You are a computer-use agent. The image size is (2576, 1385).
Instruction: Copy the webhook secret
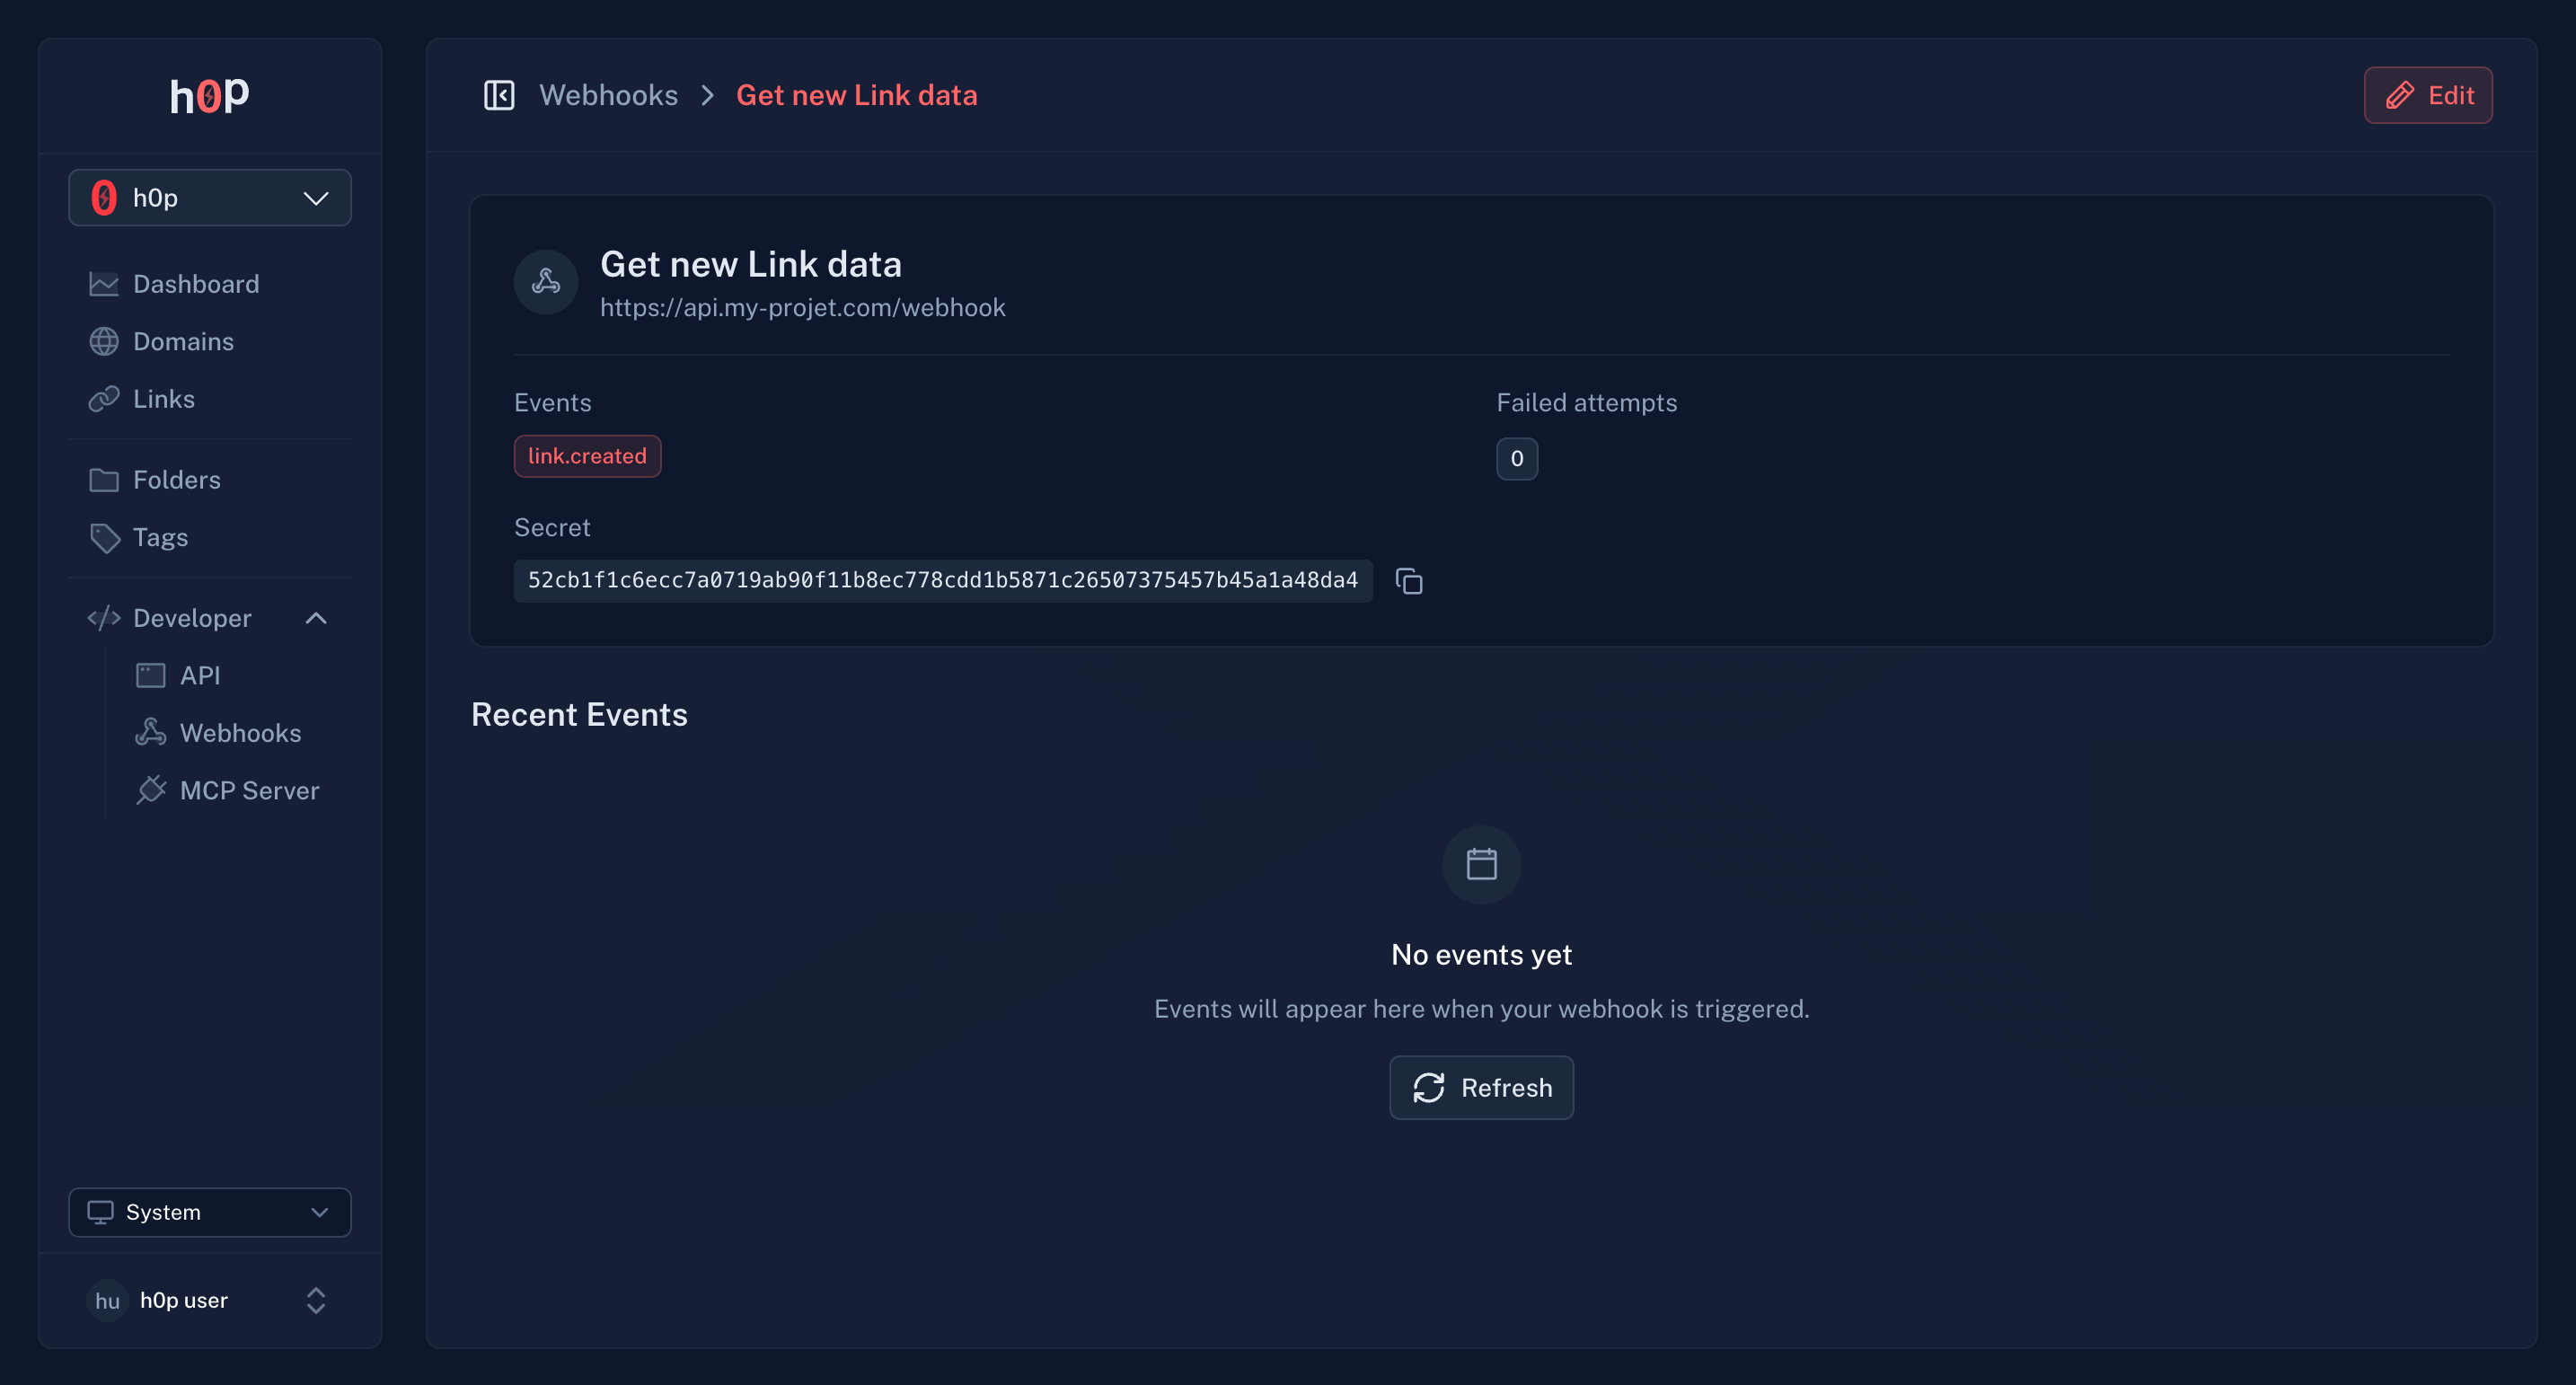1409,581
